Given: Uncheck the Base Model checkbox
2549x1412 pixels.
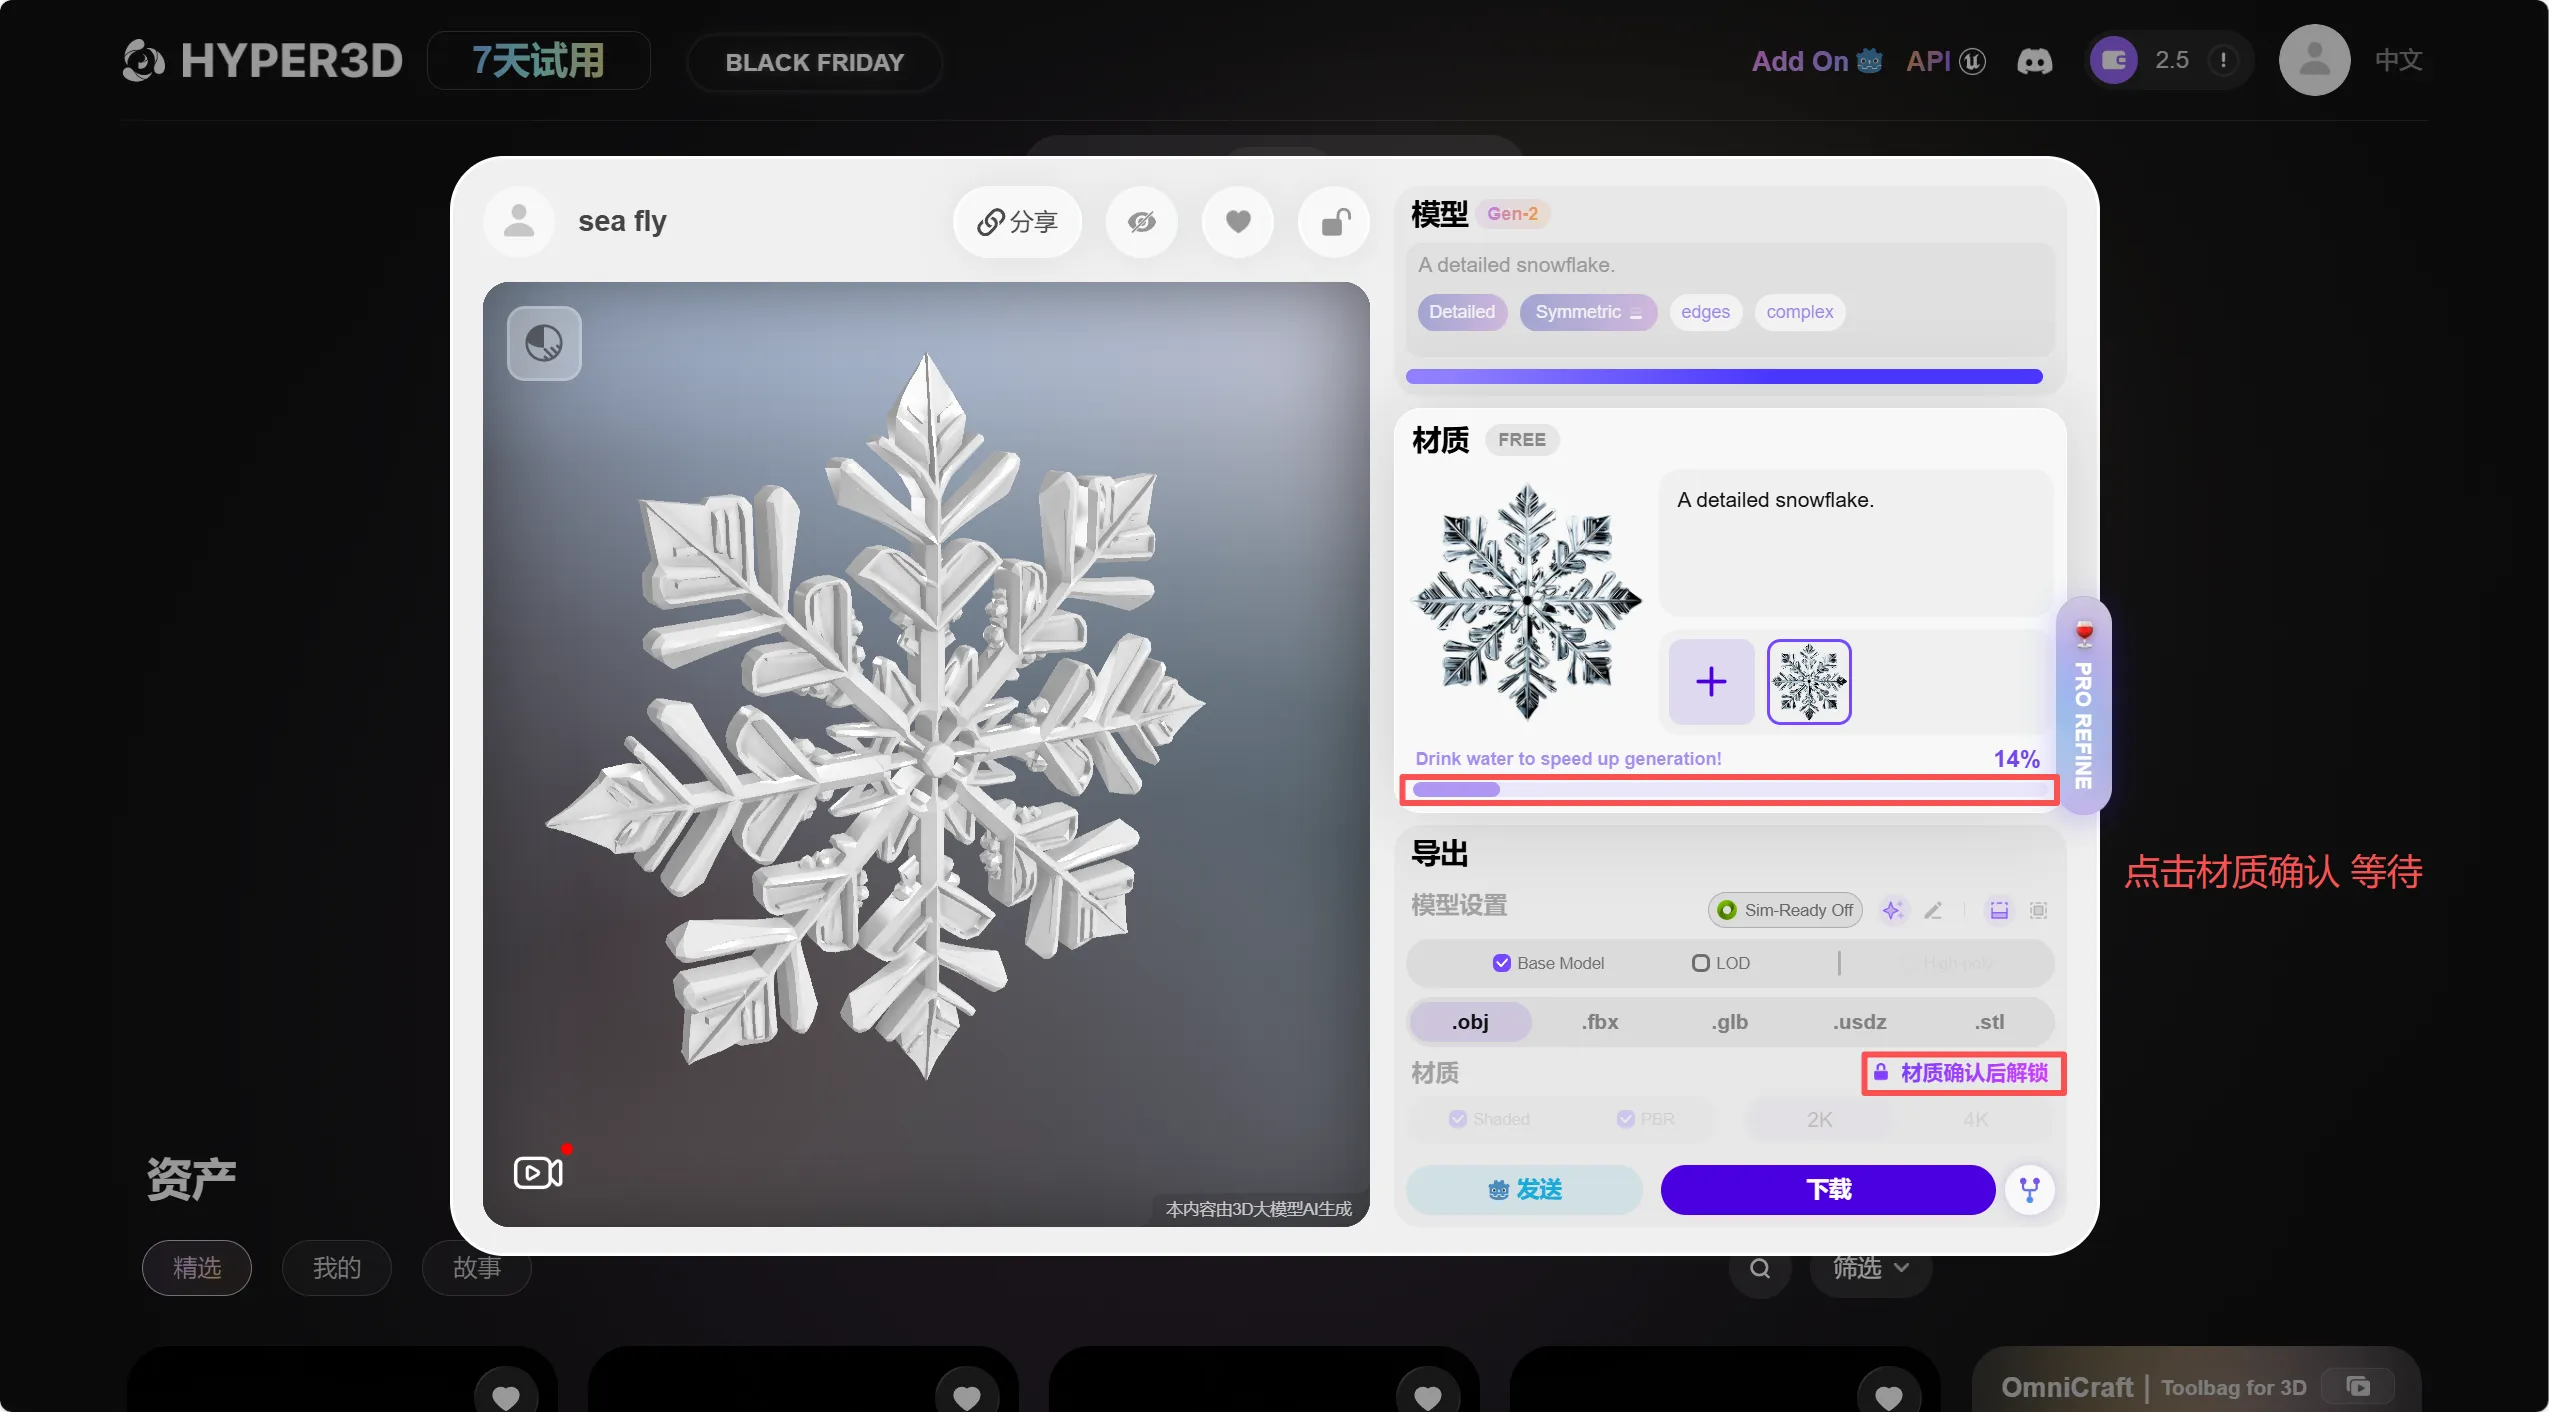Looking at the screenshot, I should click(x=1501, y=963).
